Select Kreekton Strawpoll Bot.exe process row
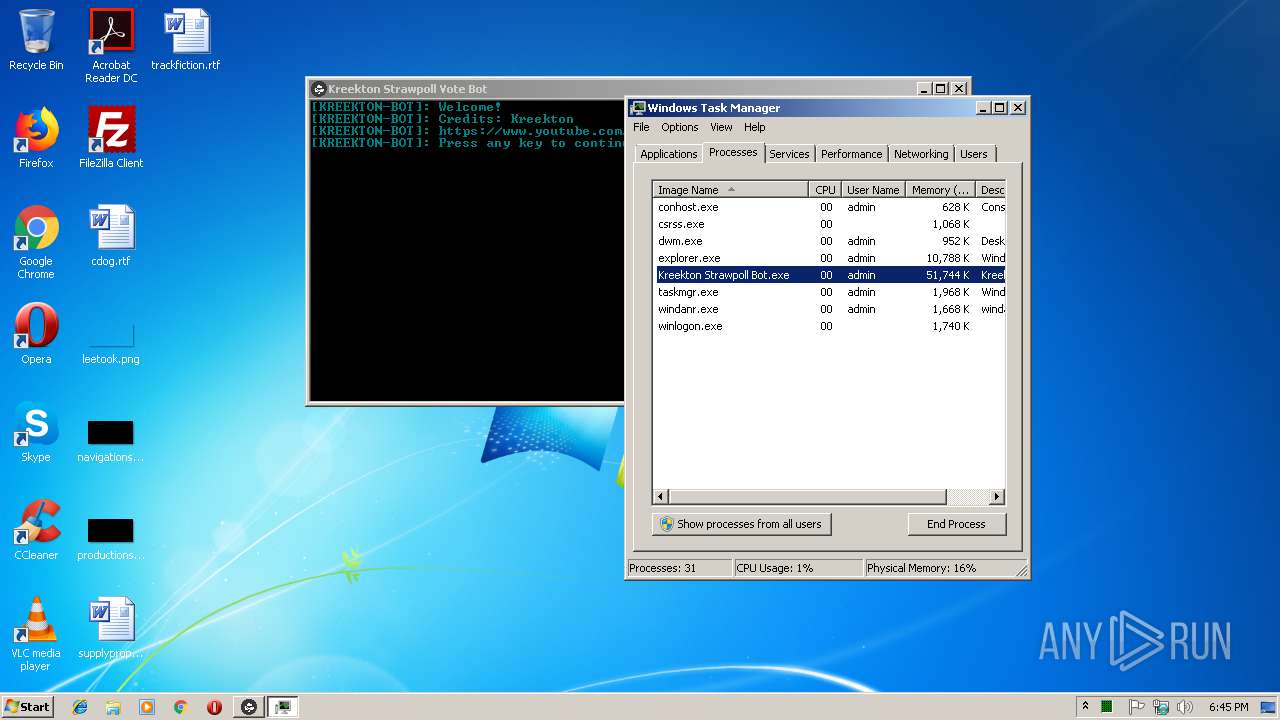Image resolution: width=1280 pixels, height=720 pixels. [x=829, y=275]
